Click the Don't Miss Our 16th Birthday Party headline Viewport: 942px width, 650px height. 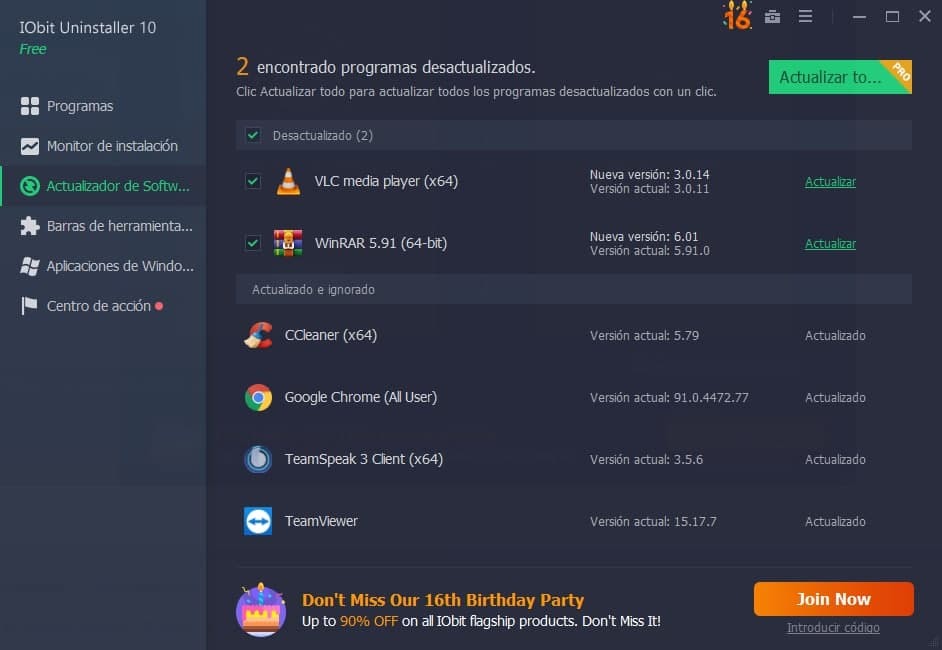(x=443, y=600)
